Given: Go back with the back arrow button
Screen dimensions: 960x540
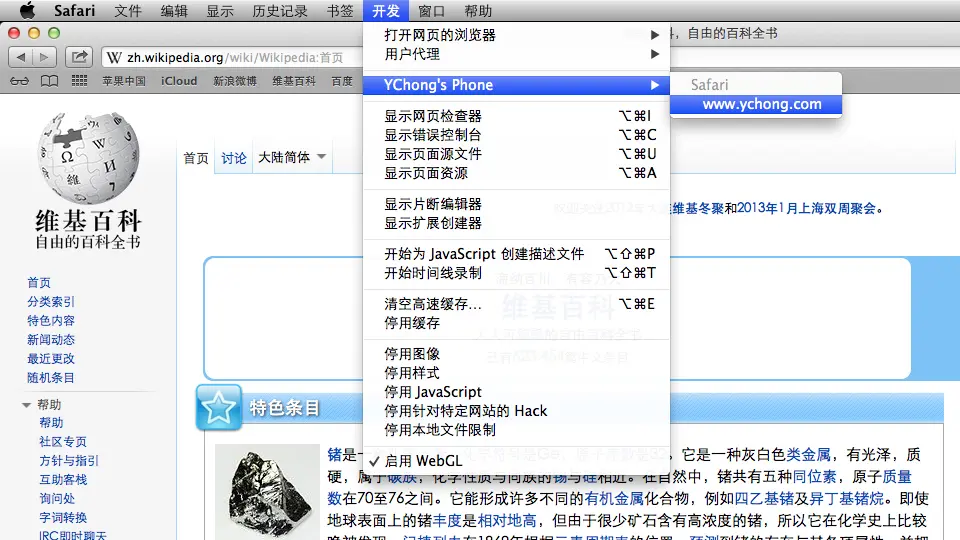Looking at the screenshot, I should coord(20,57).
